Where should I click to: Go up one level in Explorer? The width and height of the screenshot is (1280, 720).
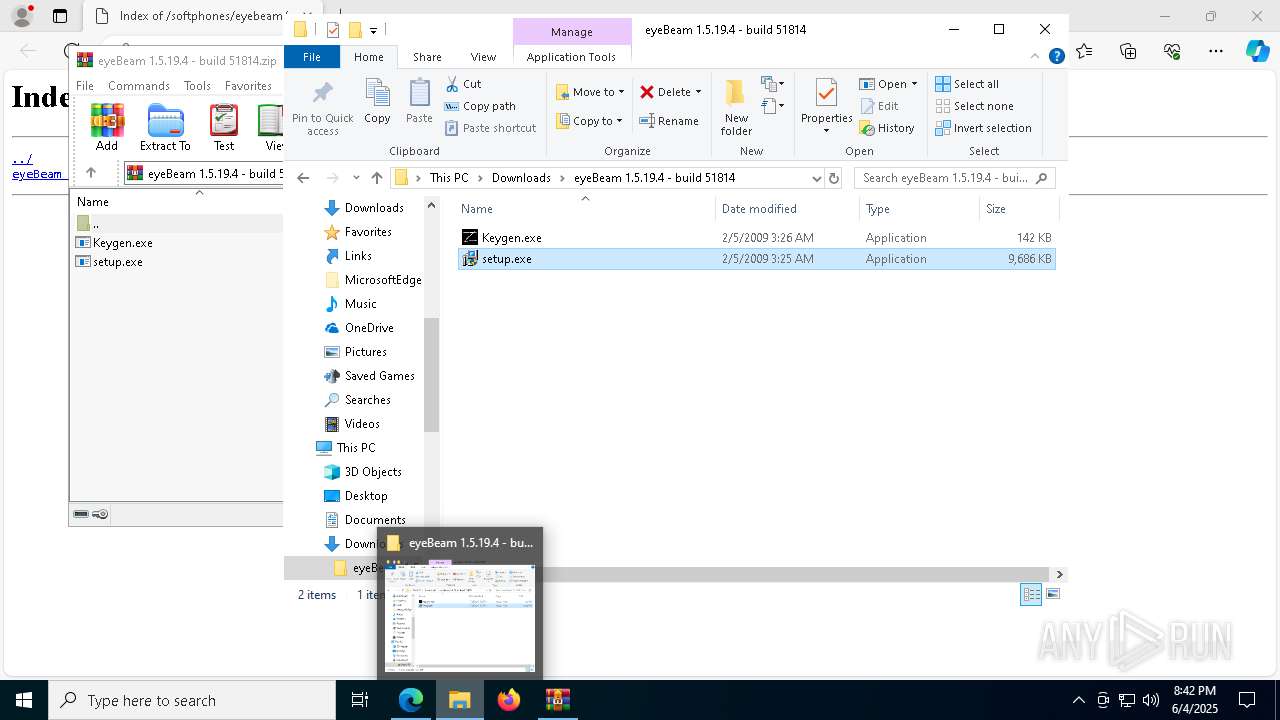pyautogui.click(x=376, y=178)
